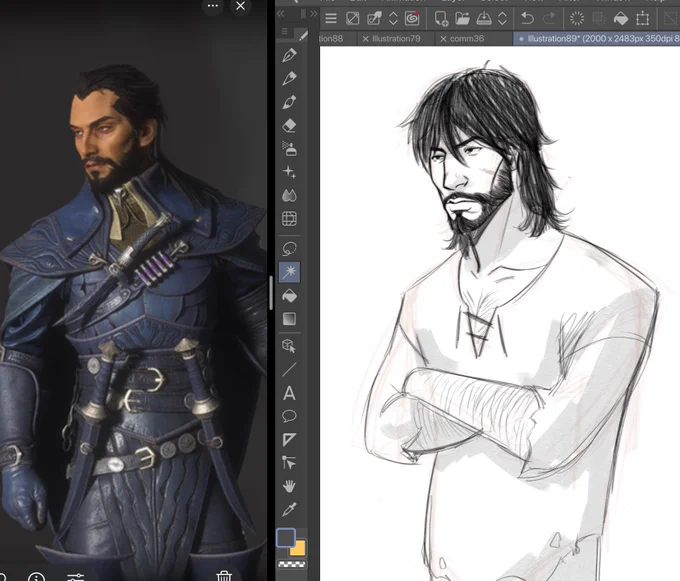Viewport: 680px width, 581px height.
Task: Undo the last stroke
Action: click(x=527, y=18)
